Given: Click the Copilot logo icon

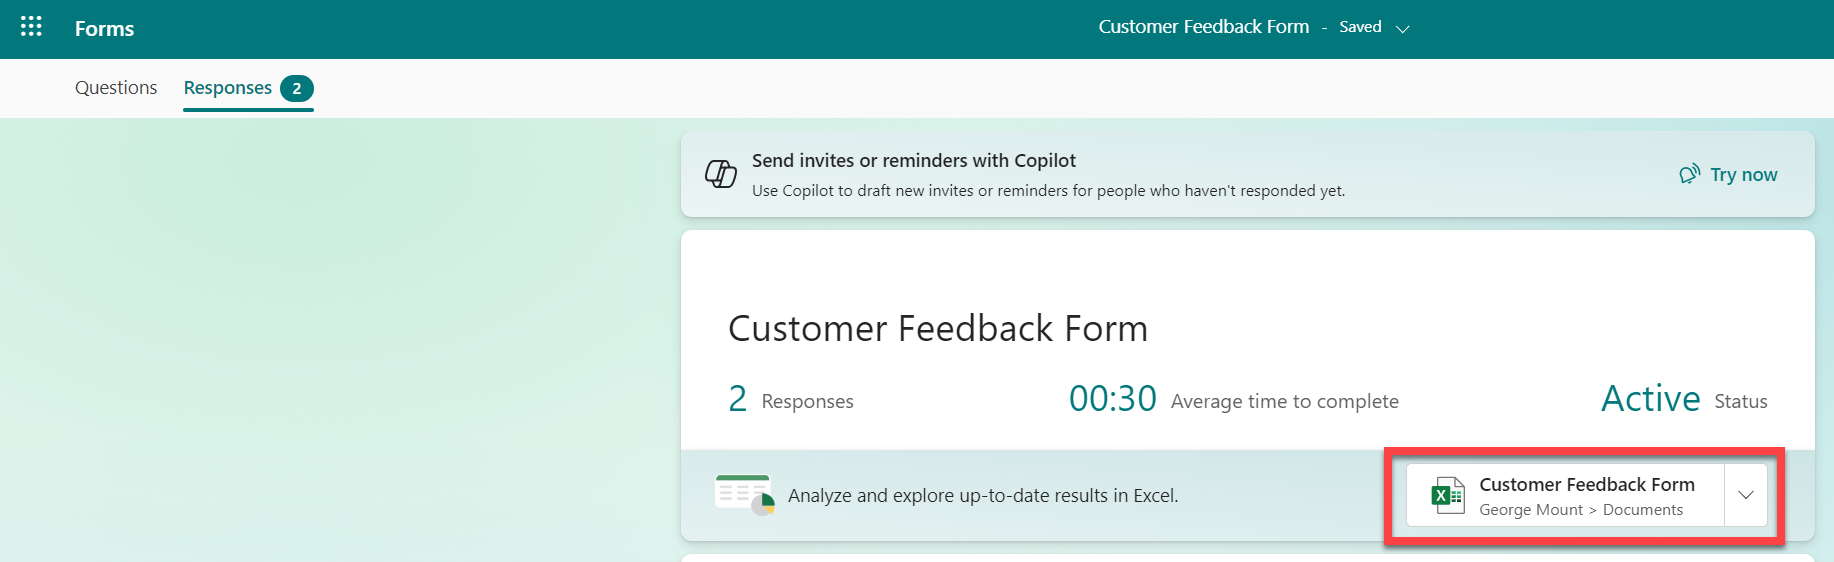Looking at the screenshot, I should (x=721, y=174).
